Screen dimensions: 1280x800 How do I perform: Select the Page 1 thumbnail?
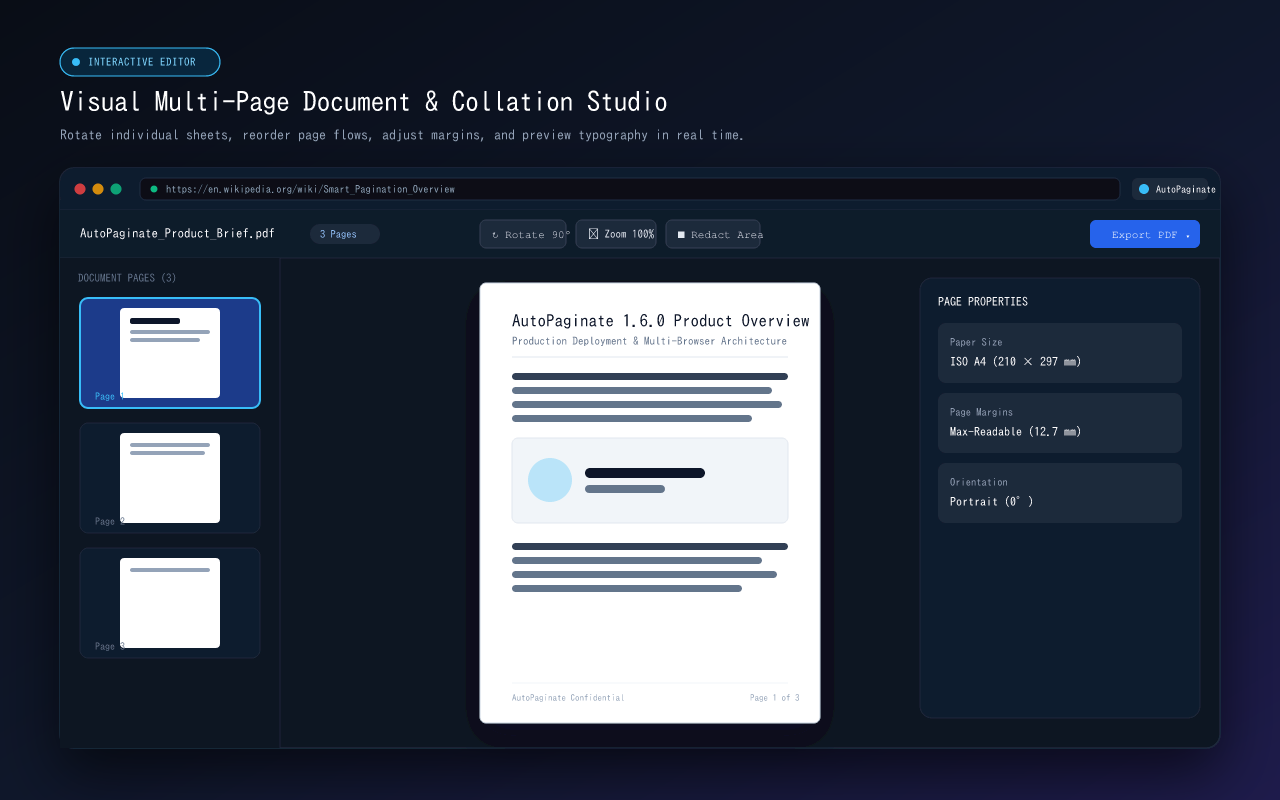pyautogui.click(x=170, y=353)
